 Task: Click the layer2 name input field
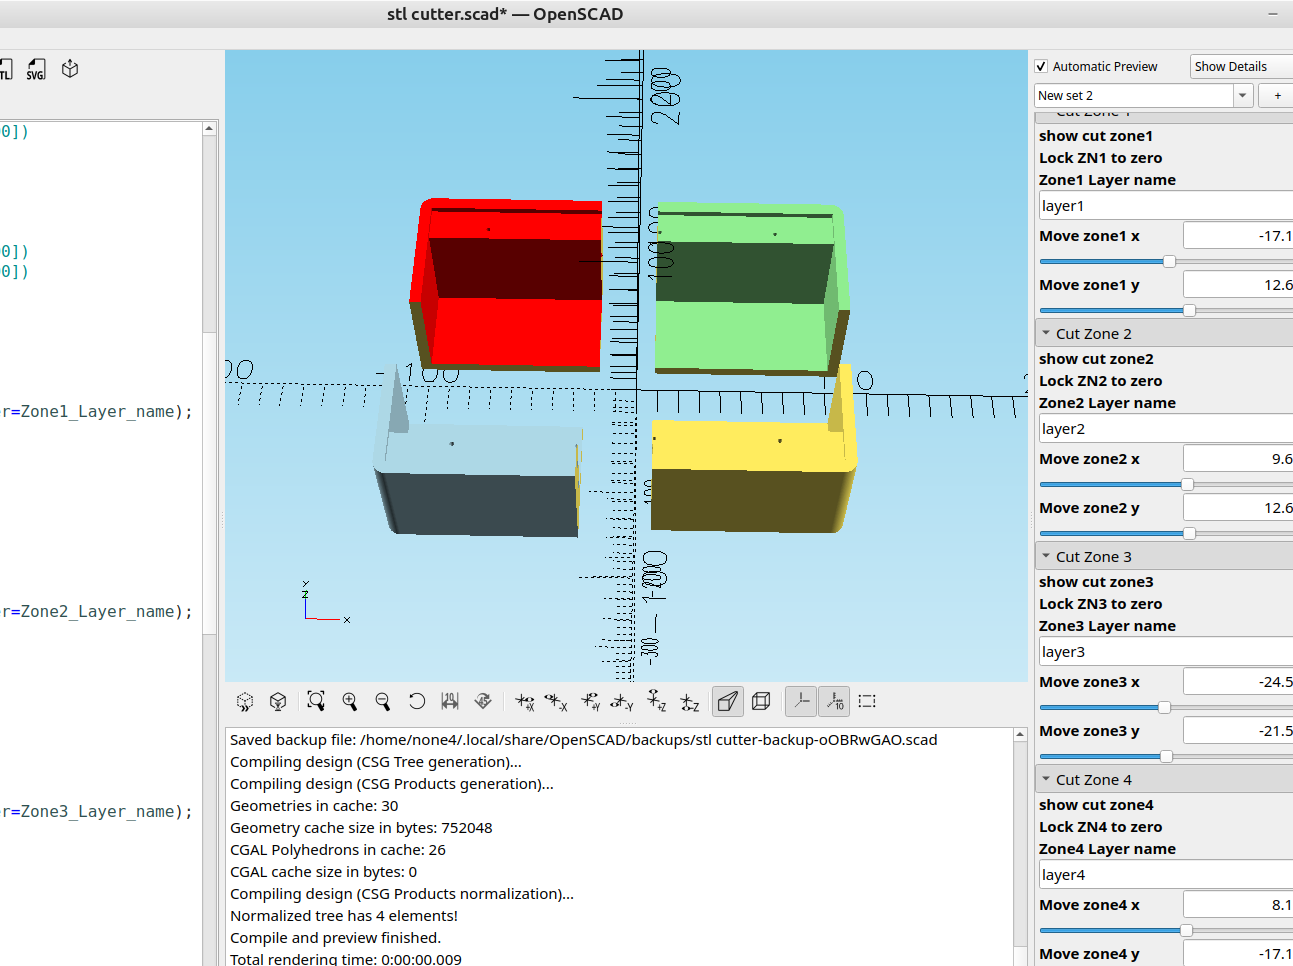pyautogui.click(x=1166, y=429)
